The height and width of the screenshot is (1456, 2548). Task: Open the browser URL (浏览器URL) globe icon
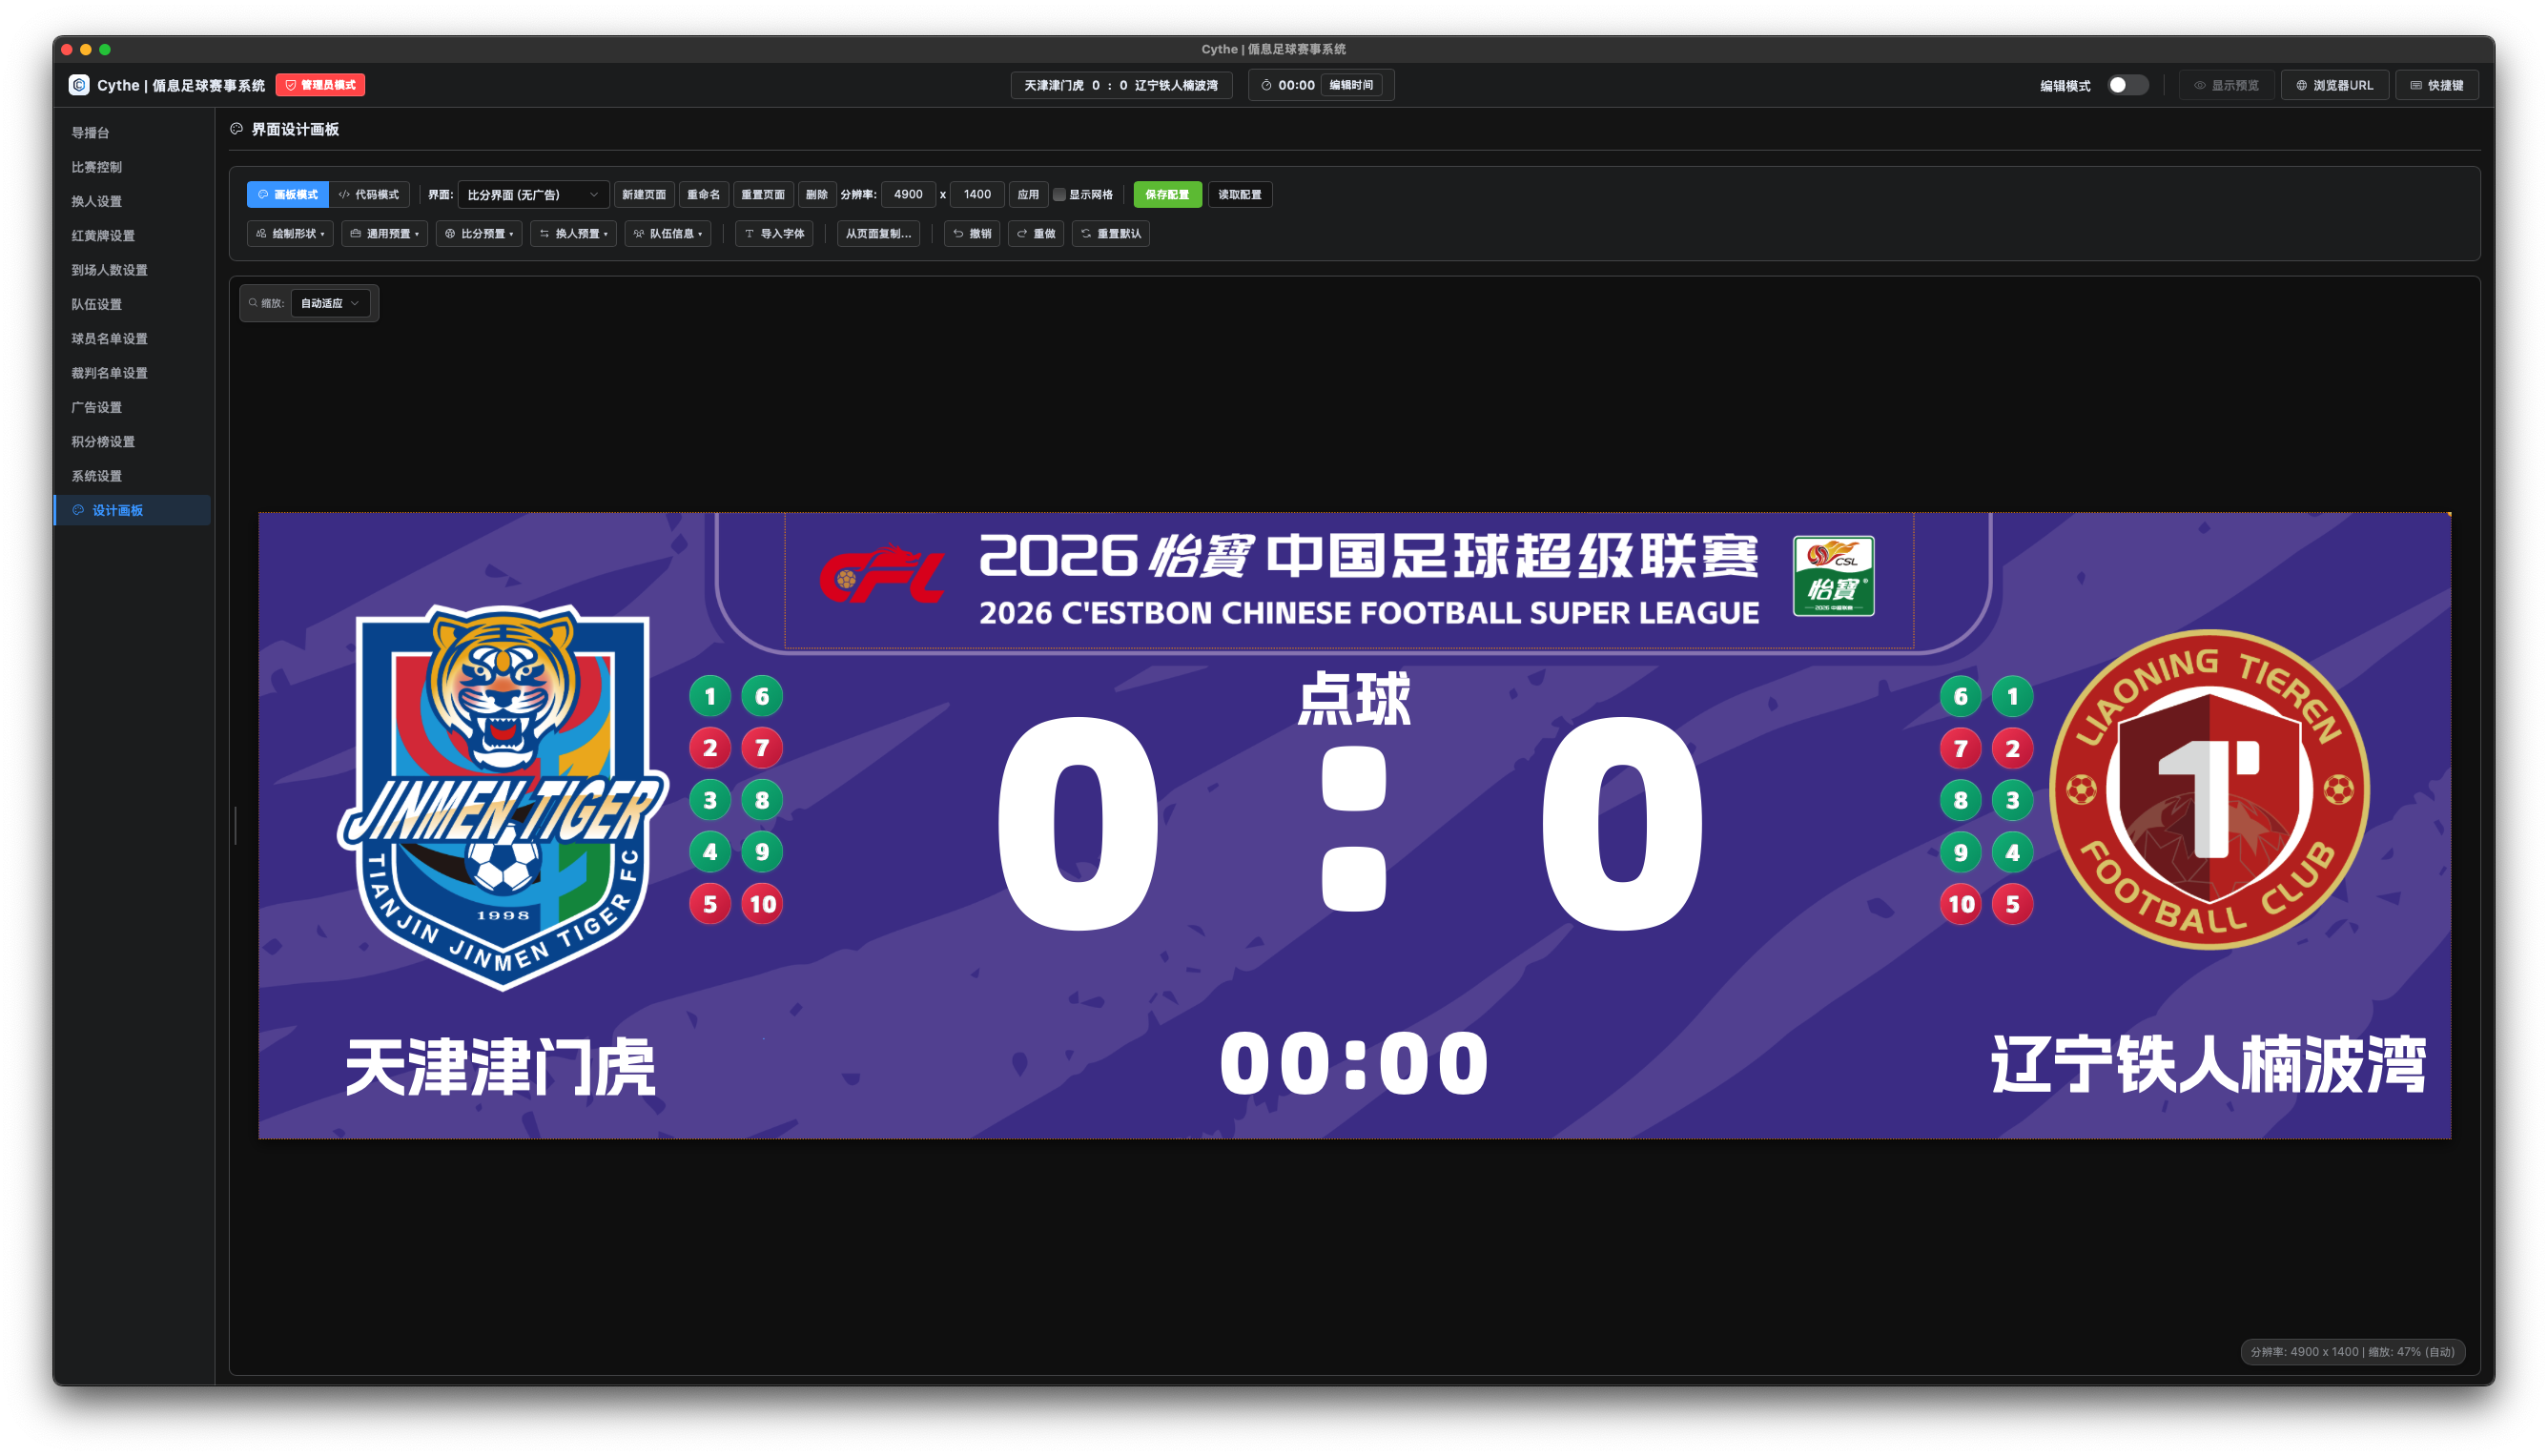(2301, 85)
